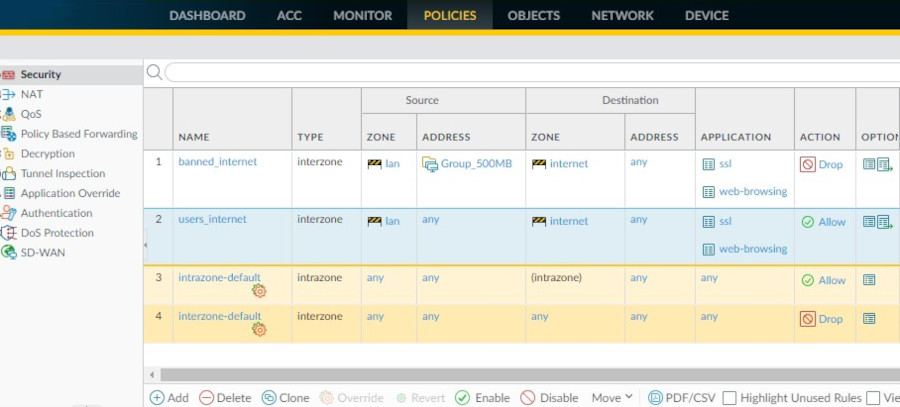The image size is (900, 407).
Task: Click ssl application in banned_internet rule
Action: (726, 165)
